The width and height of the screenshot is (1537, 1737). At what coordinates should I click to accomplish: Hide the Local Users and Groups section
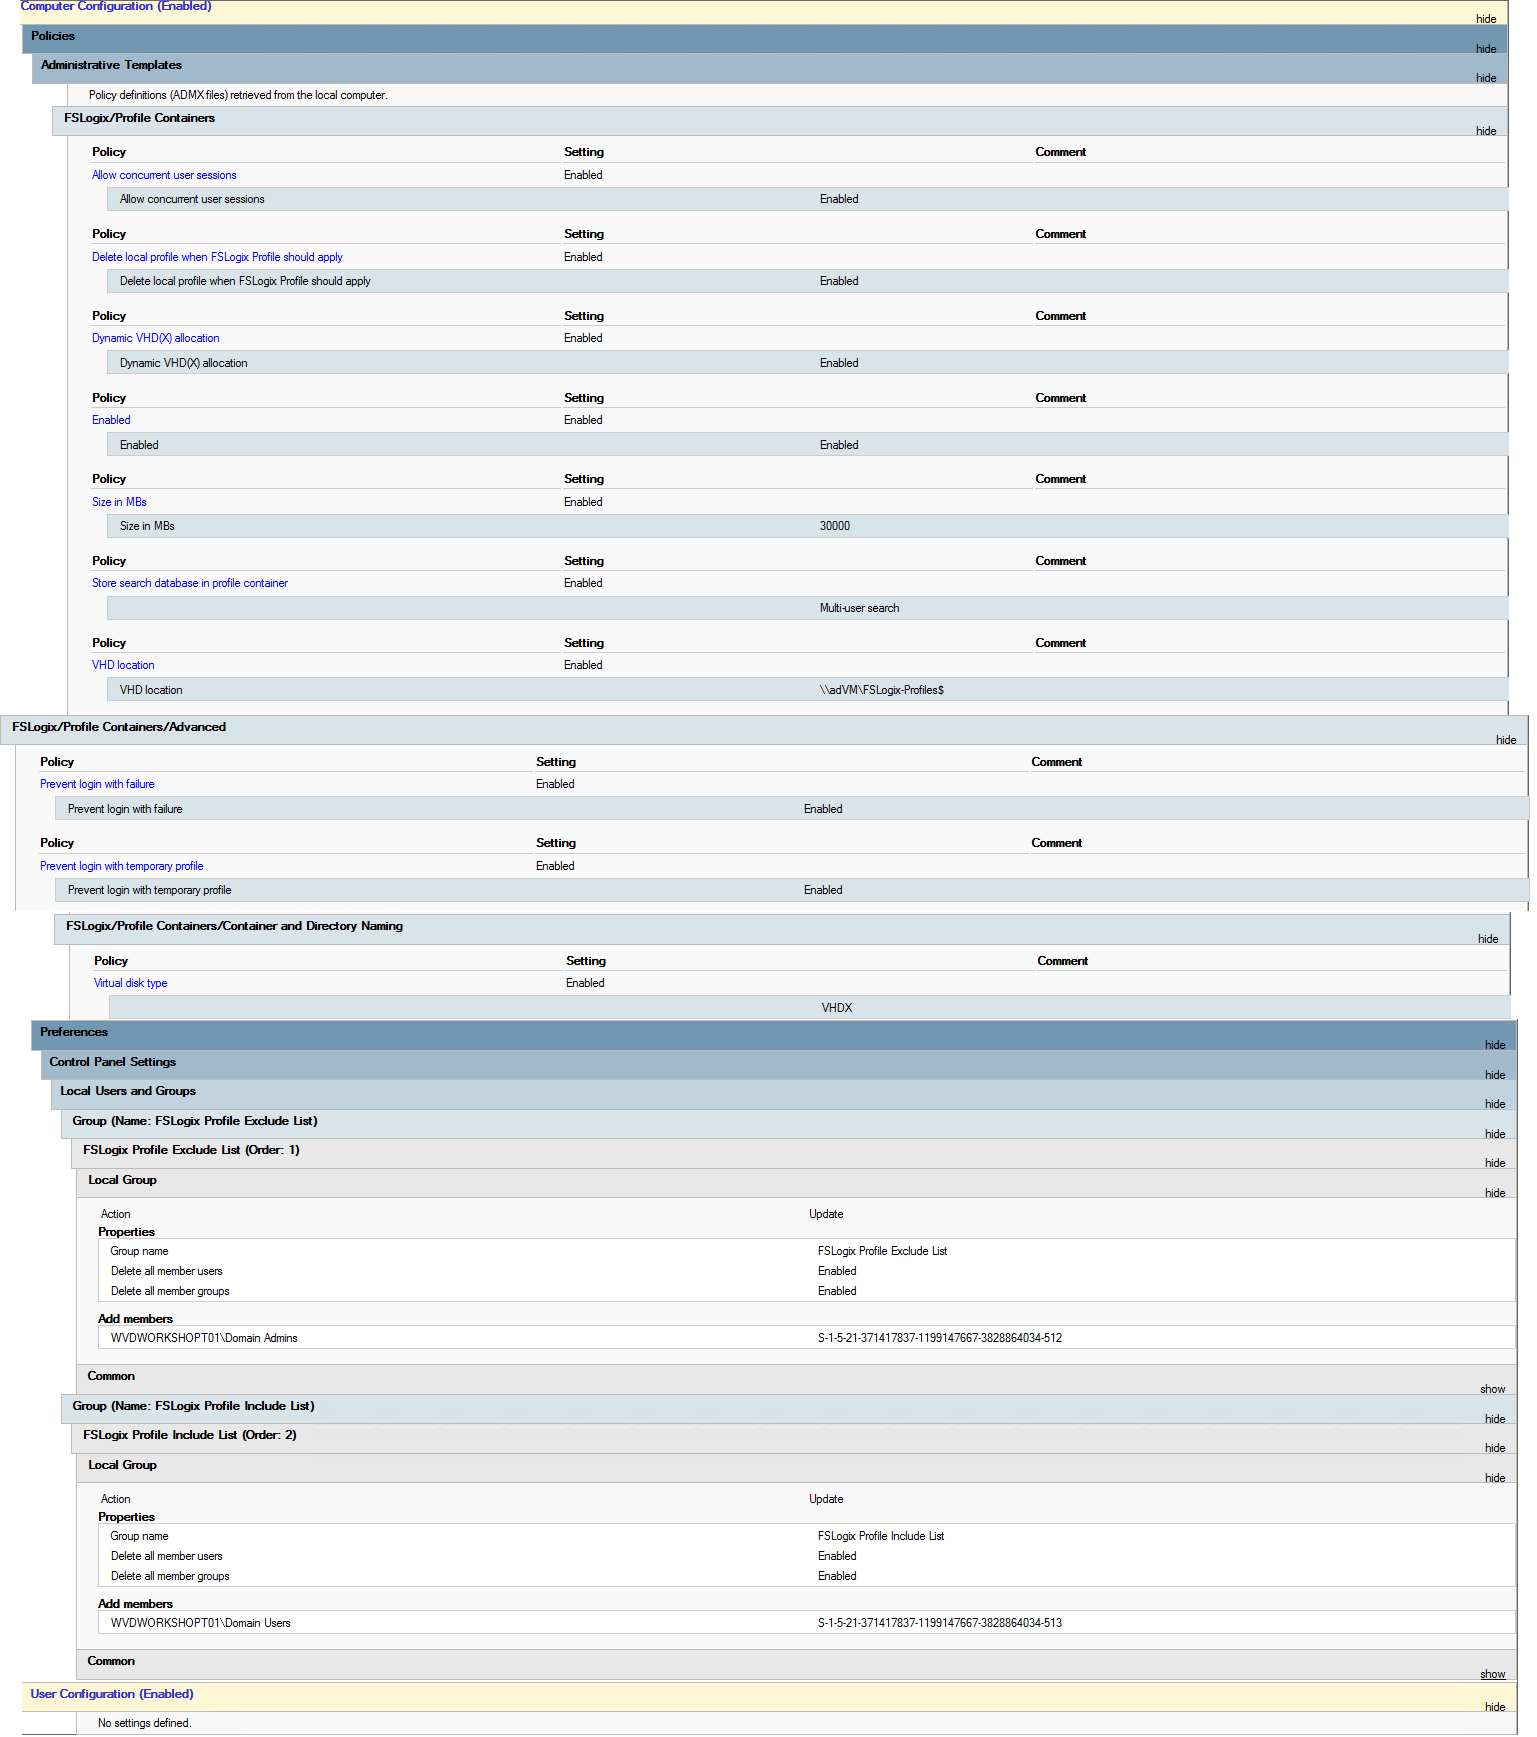(x=1495, y=1104)
